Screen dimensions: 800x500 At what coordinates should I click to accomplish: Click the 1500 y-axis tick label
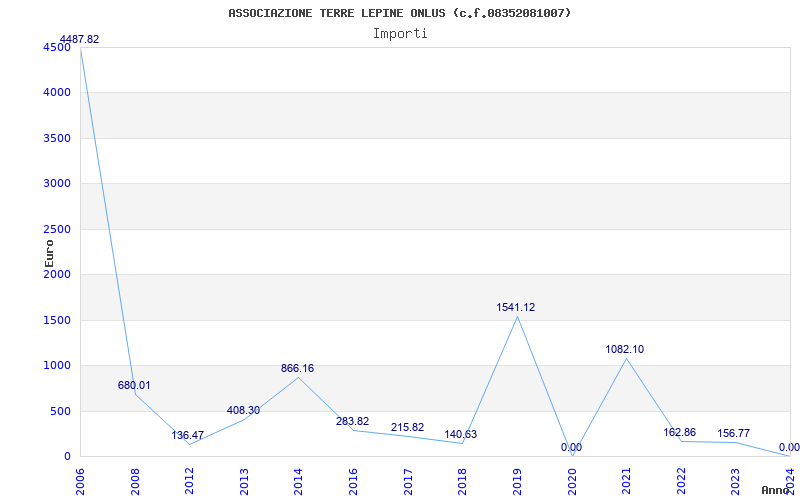57,320
